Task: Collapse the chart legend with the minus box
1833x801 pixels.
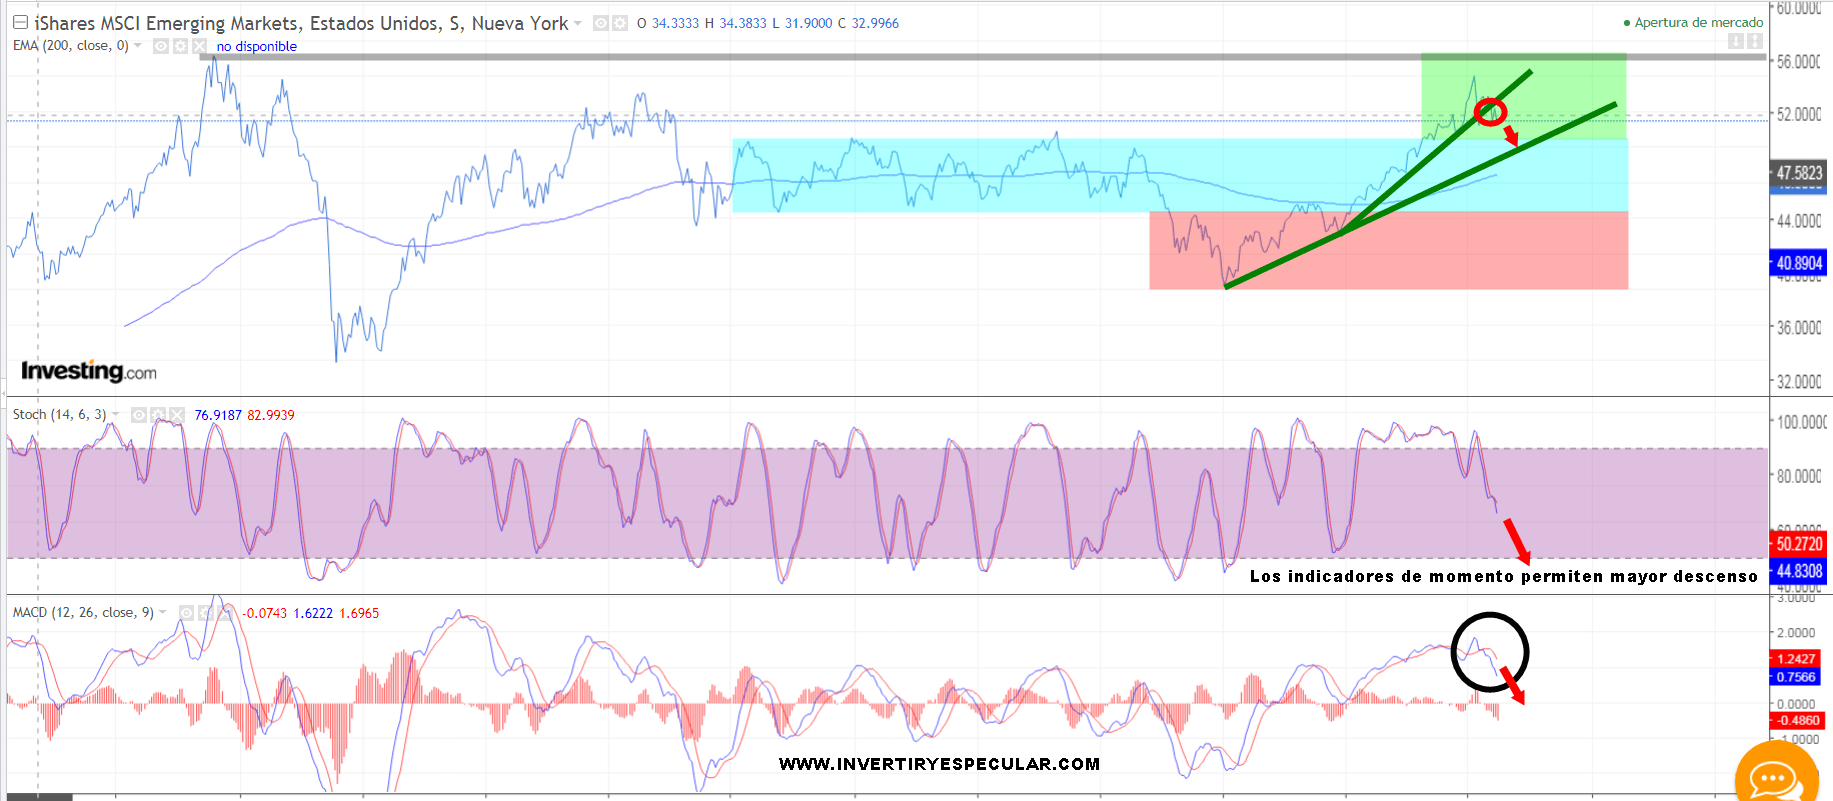Action: 20,22
